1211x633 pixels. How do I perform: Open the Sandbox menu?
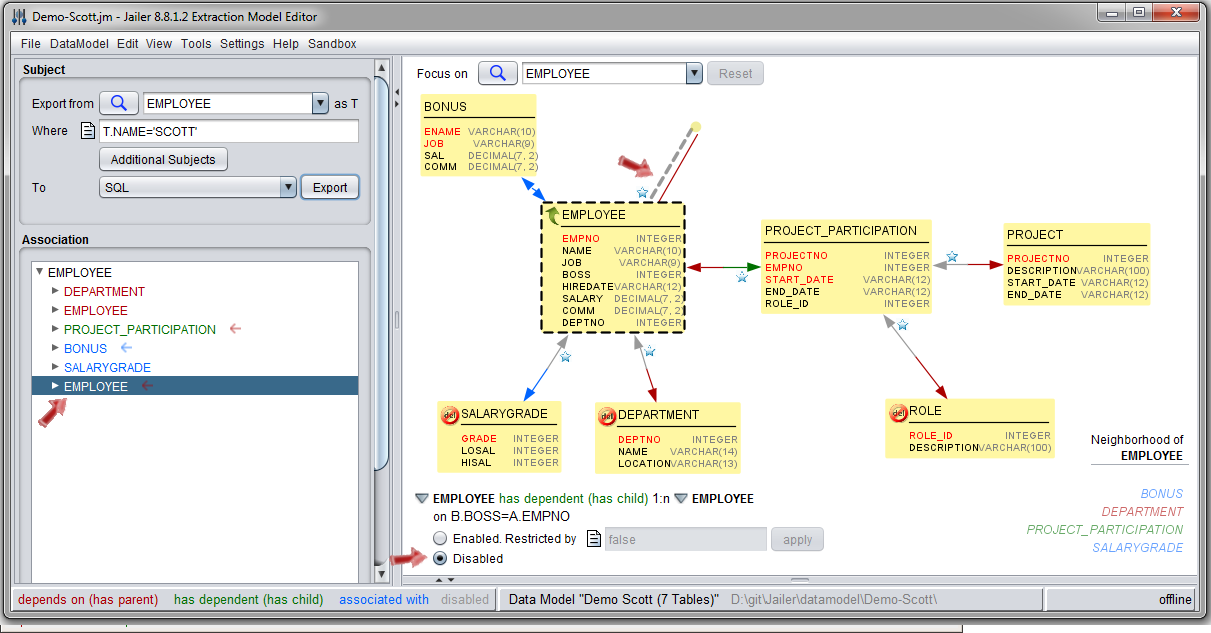coord(332,44)
